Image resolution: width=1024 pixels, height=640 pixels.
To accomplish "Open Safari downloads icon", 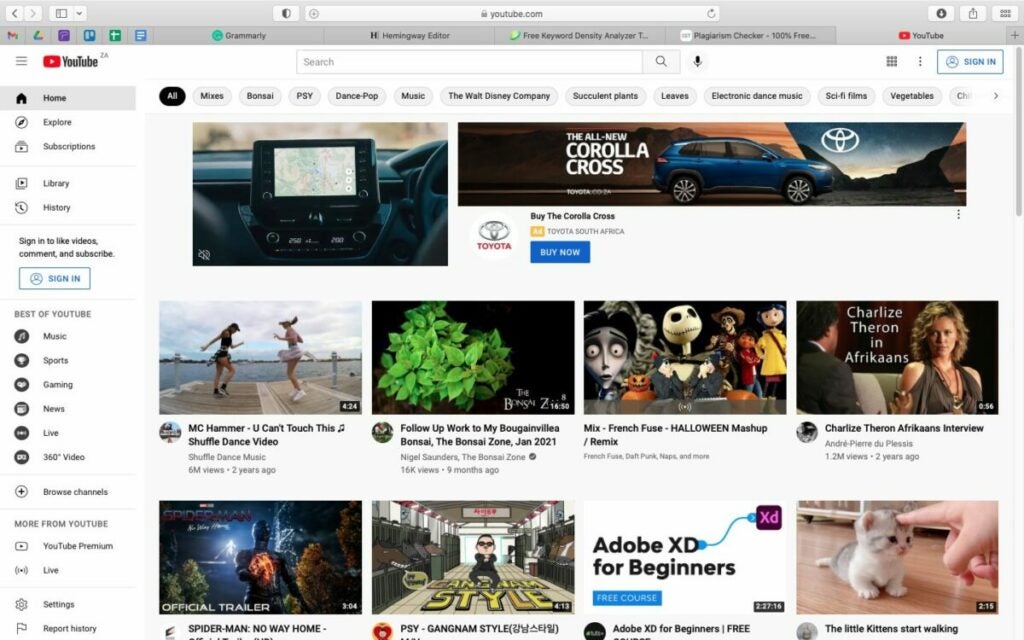I will [941, 13].
